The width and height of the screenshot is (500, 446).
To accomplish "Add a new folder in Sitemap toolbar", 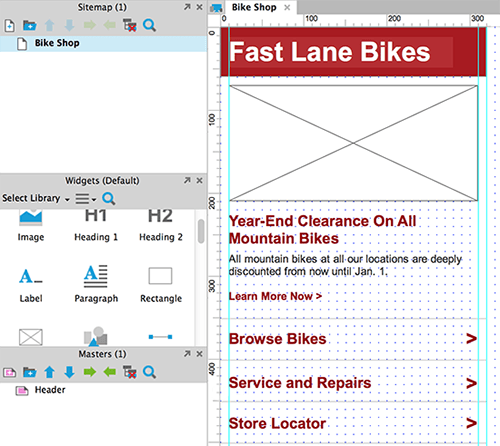I will coord(29,25).
